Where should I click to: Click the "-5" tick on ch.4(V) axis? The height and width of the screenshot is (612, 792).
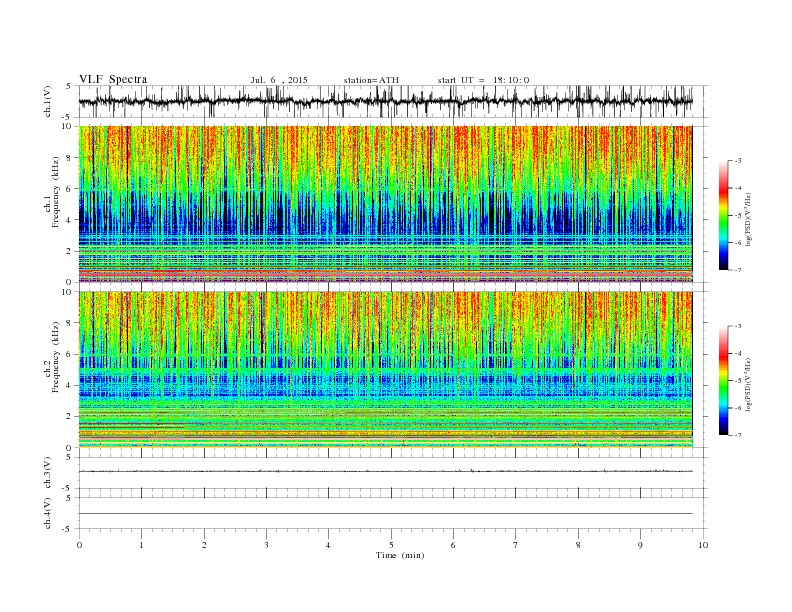pyautogui.click(x=68, y=529)
